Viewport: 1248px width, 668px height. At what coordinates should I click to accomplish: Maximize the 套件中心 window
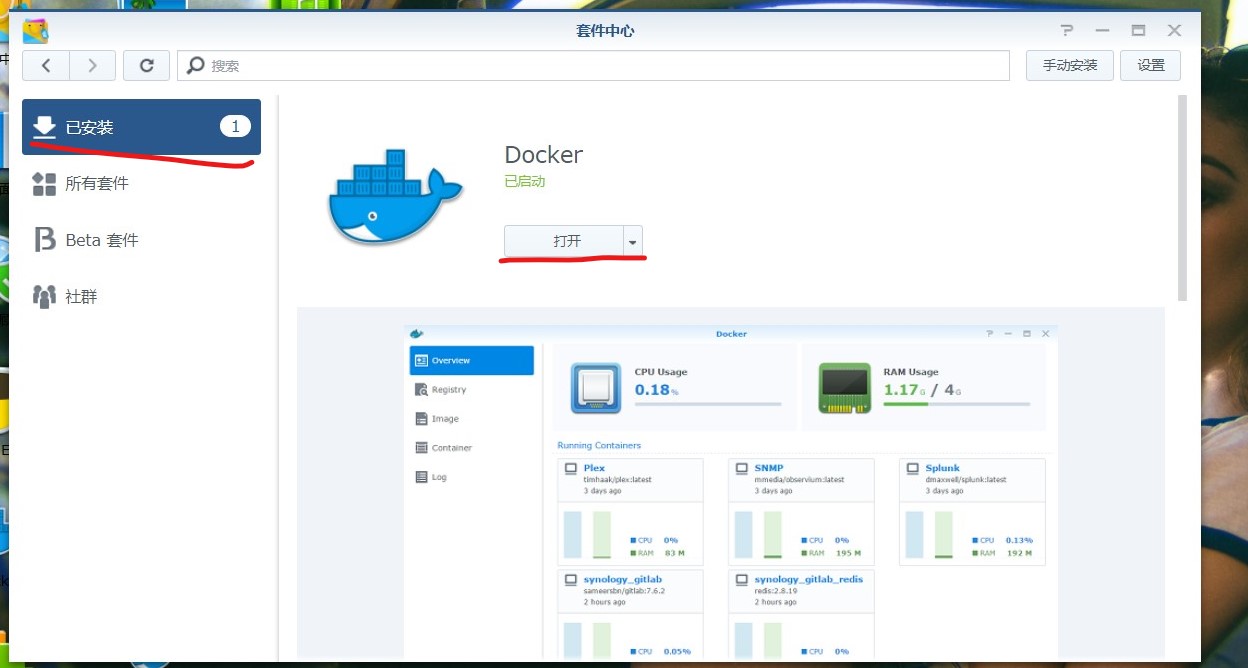[x=1138, y=31]
